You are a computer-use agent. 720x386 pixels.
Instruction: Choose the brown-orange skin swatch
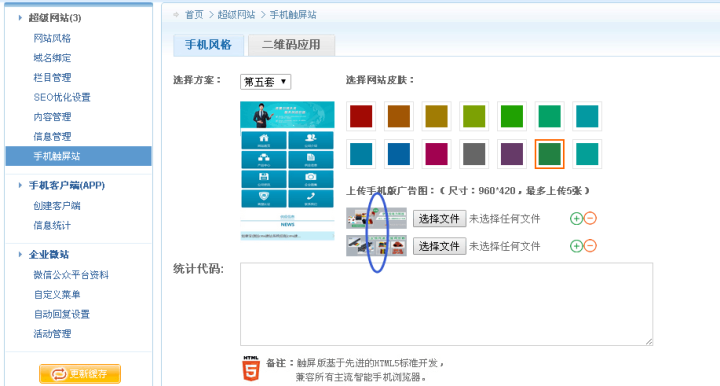(x=399, y=116)
